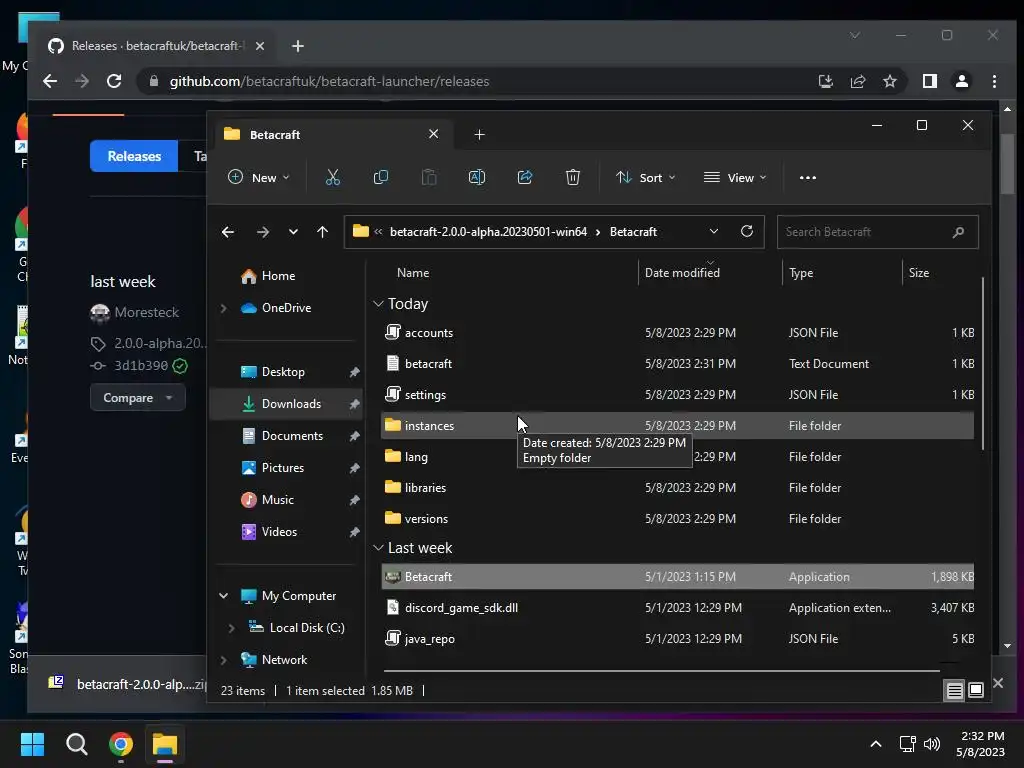Click the Delete trash can icon

[x=573, y=178]
